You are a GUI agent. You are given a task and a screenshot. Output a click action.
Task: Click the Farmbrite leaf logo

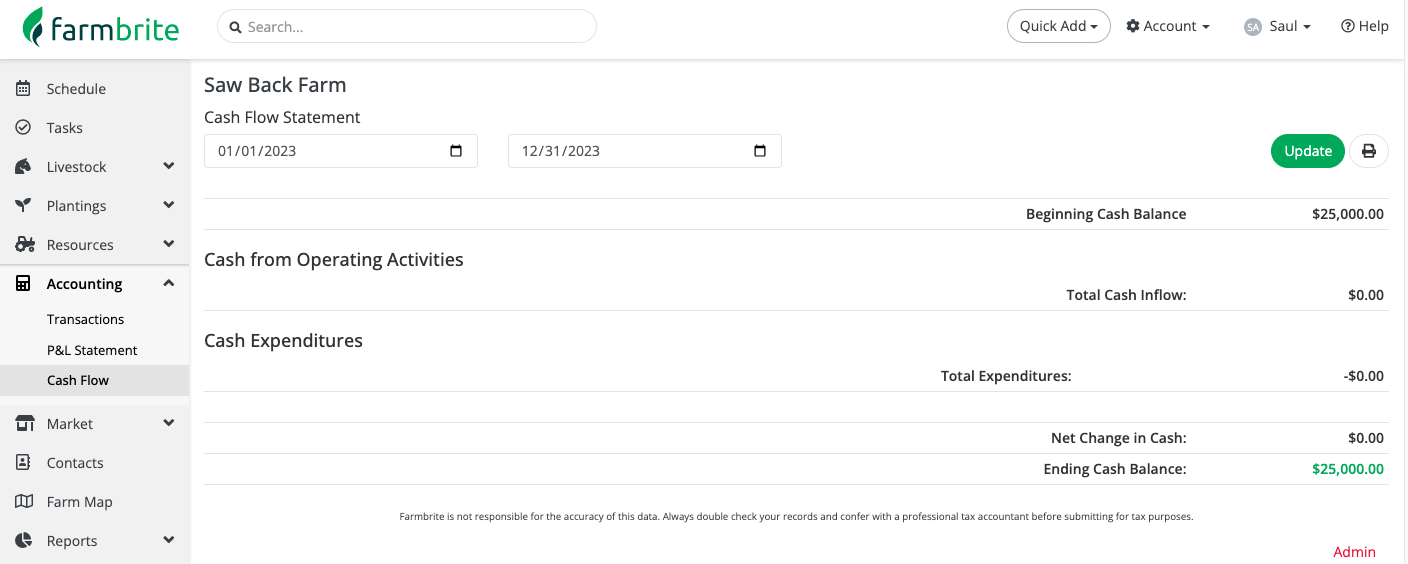click(x=35, y=27)
